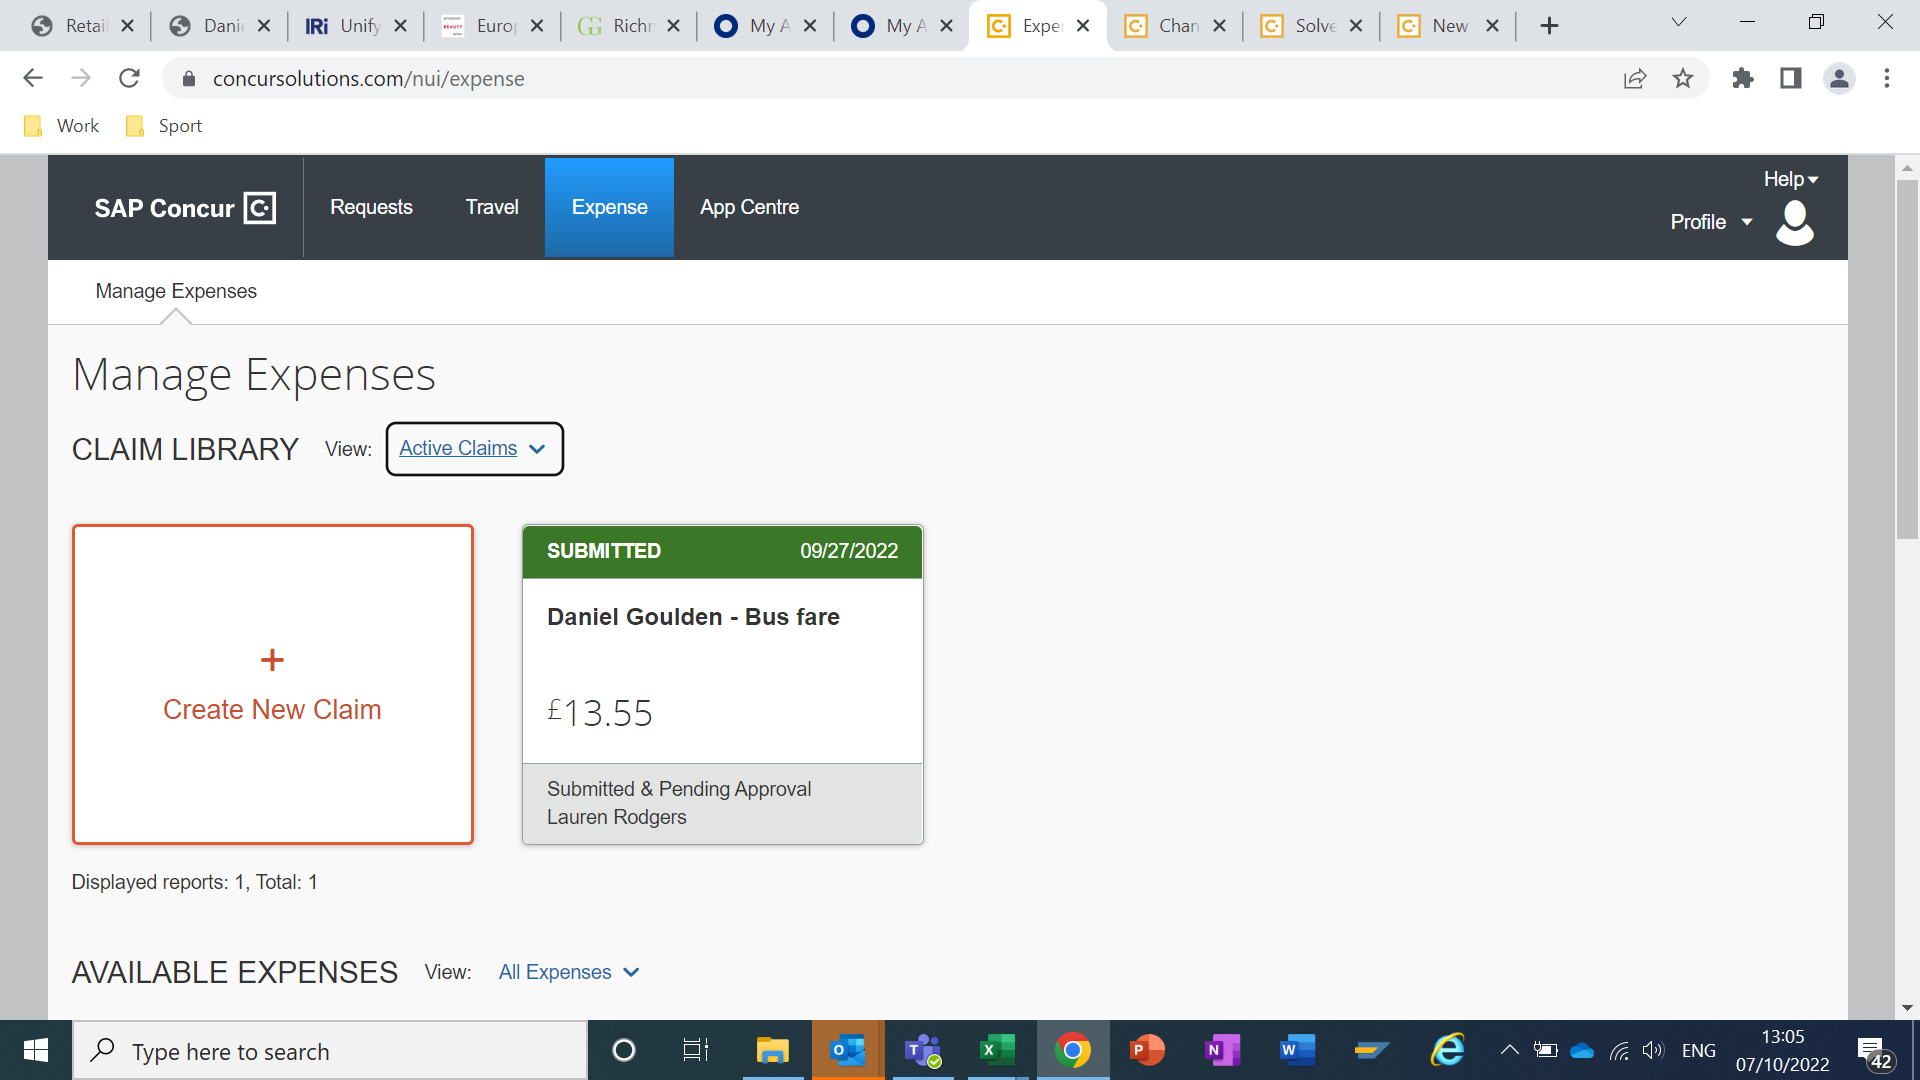Screen dimensions: 1920x1080
Task: Click the submitted claim status indicator
Action: (604, 551)
